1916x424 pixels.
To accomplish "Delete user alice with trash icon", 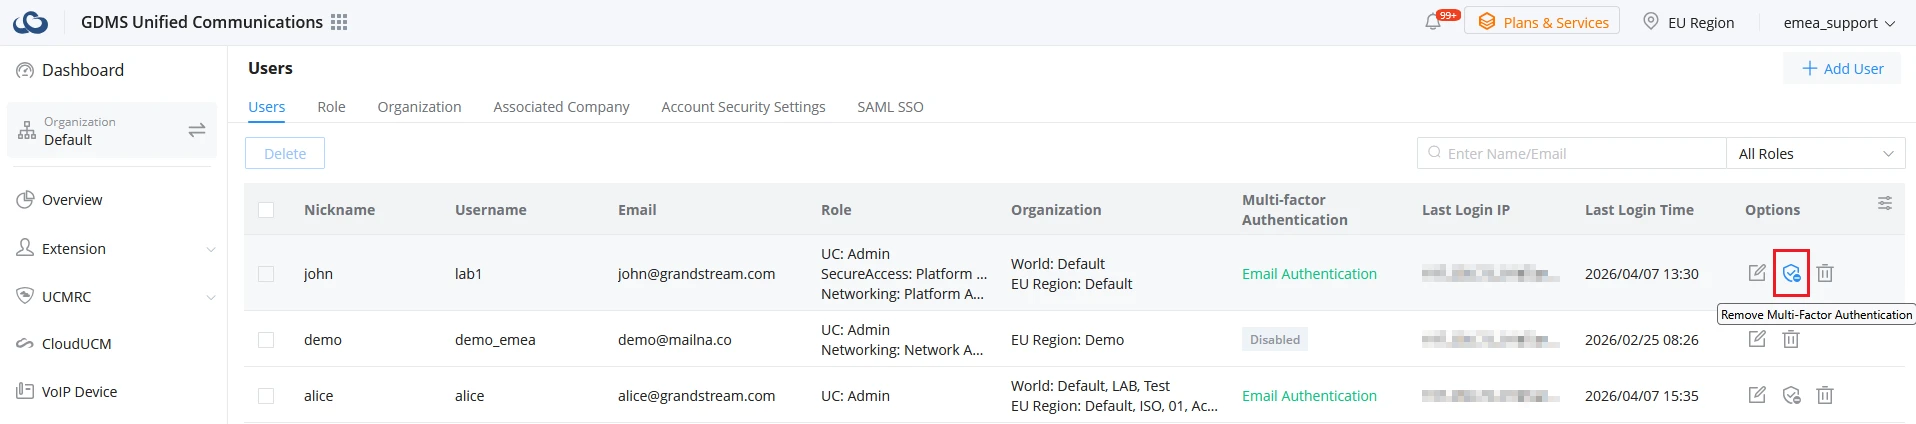I will (1825, 395).
